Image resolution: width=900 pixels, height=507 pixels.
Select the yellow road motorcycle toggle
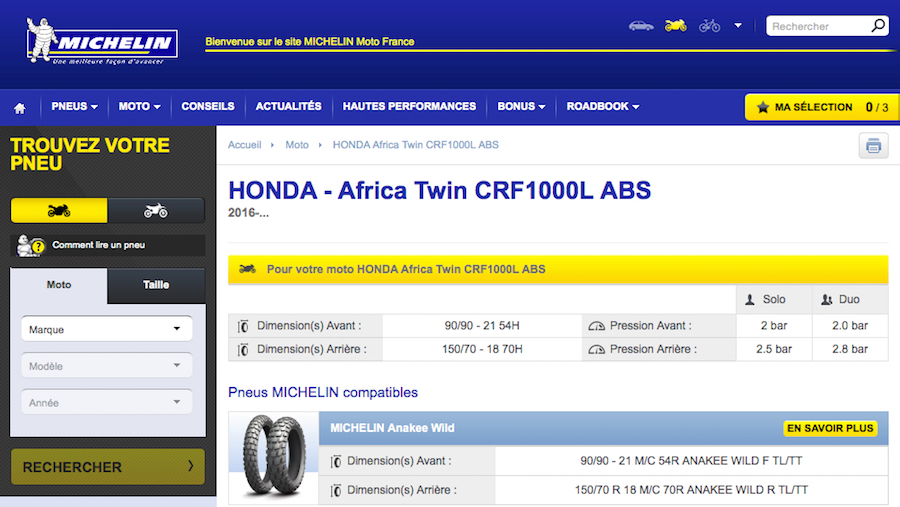point(59,211)
